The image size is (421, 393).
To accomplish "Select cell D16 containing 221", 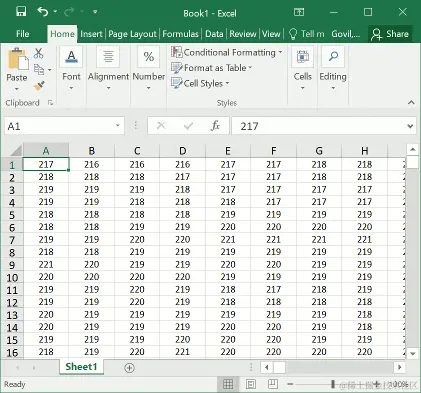I will (182, 352).
